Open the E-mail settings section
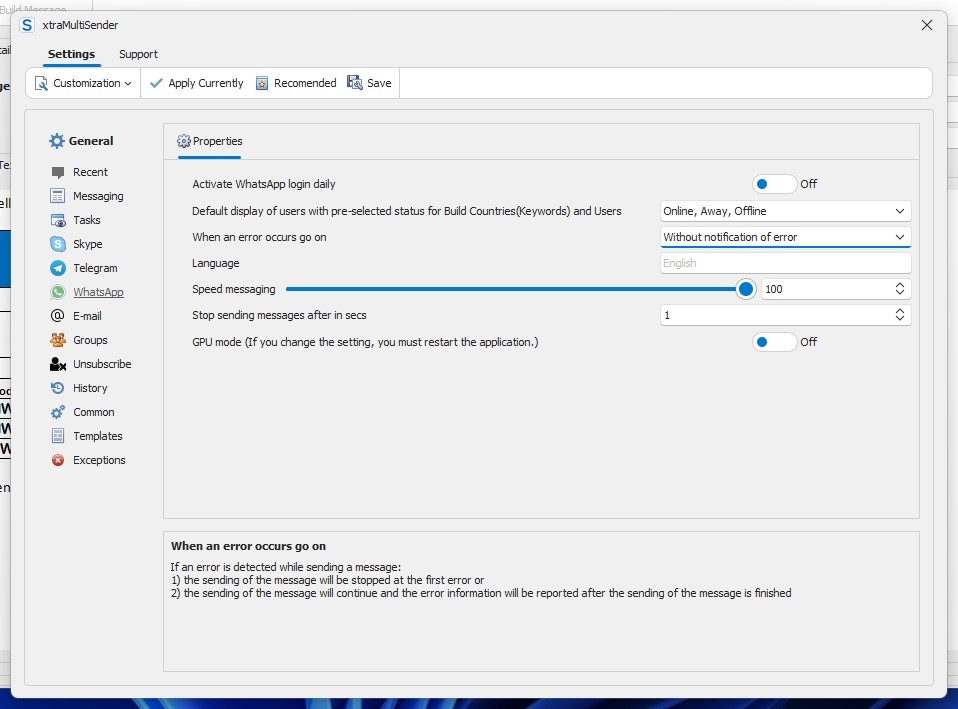958x709 pixels. pos(76,316)
